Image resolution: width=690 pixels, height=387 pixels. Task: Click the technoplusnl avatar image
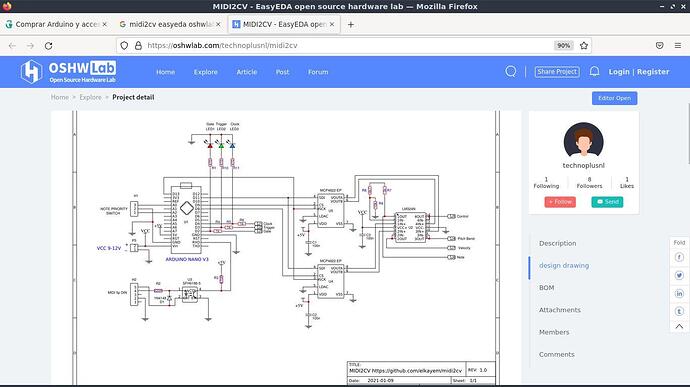pos(584,140)
